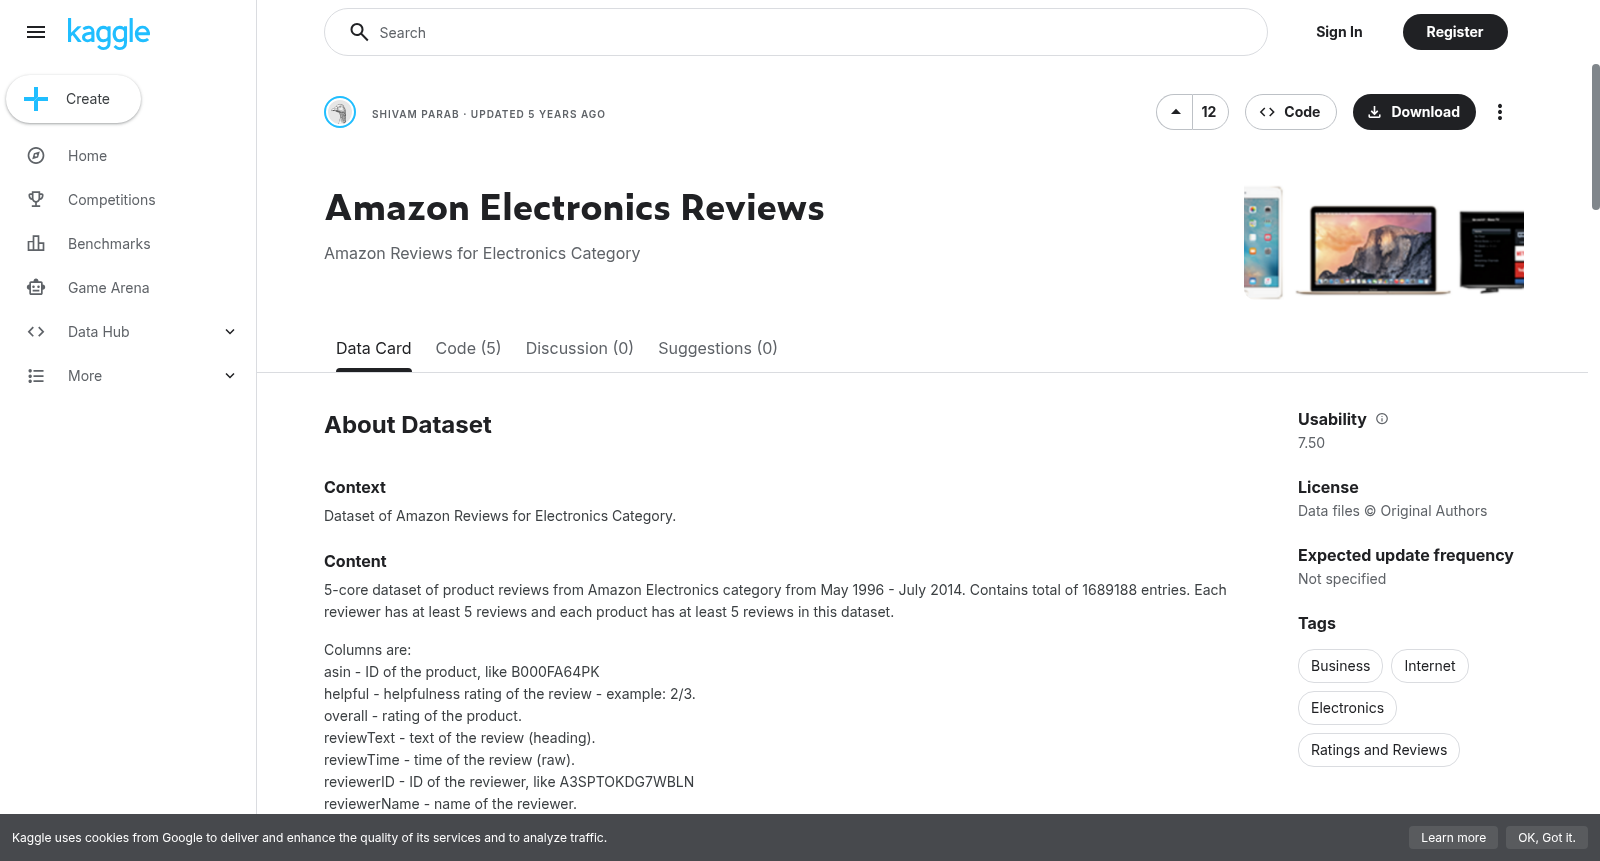Viewport: 1600px width, 861px height.
Task: Open Shivam Parab's profile avatar
Action: 340,112
